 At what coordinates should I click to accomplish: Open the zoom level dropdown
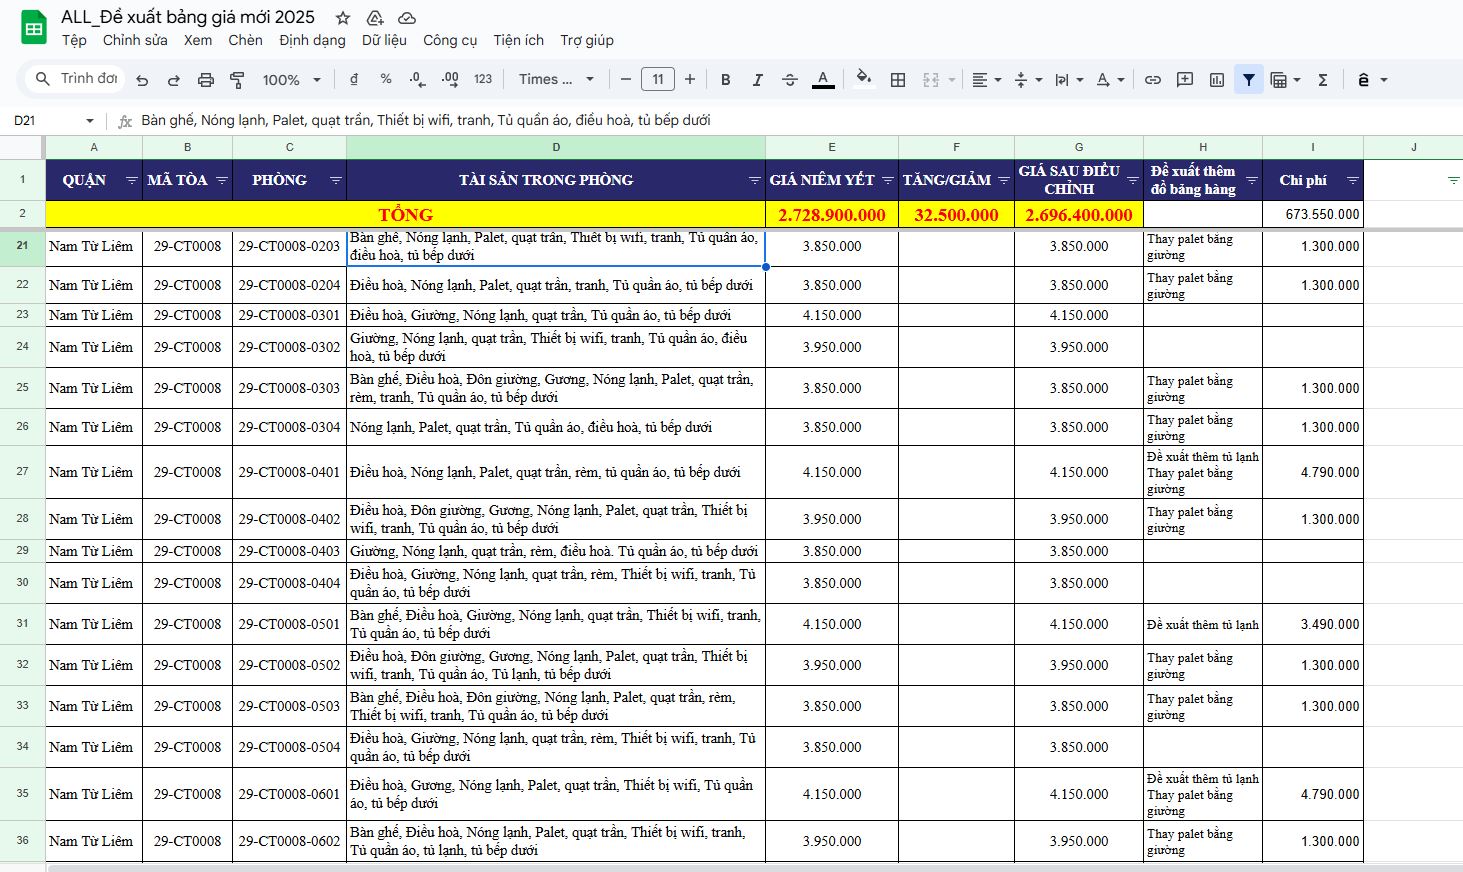pyautogui.click(x=291, y=80)
